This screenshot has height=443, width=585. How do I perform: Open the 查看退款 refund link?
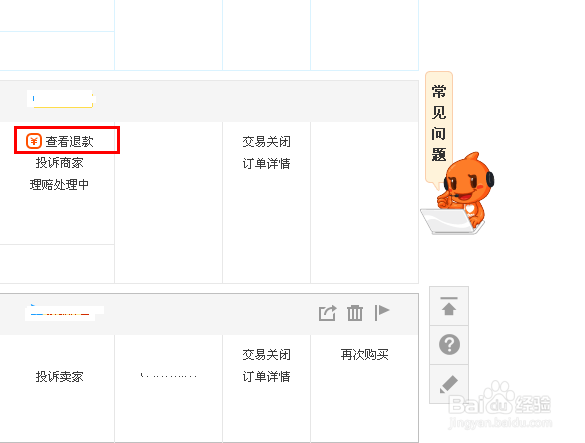[69, 141]
